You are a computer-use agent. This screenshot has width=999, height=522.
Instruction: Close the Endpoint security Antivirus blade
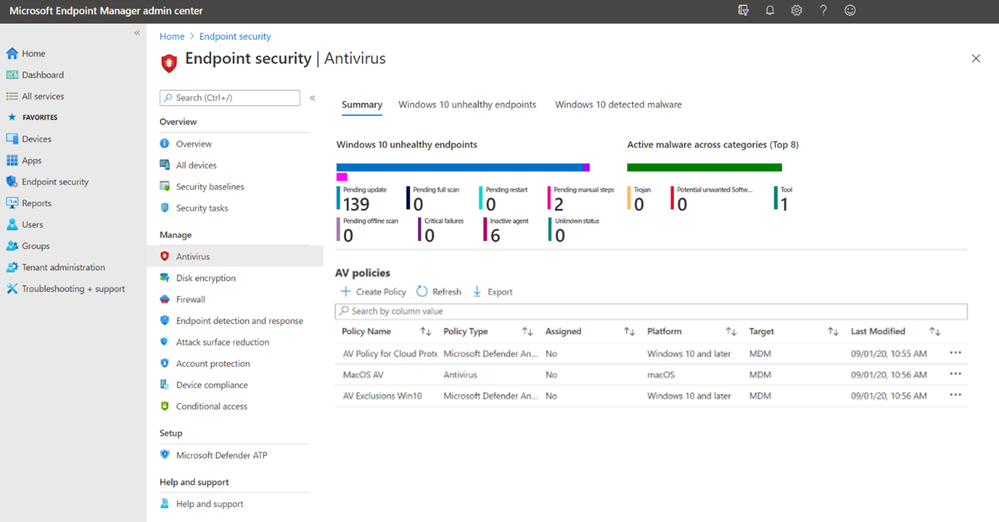coord(975,59)
